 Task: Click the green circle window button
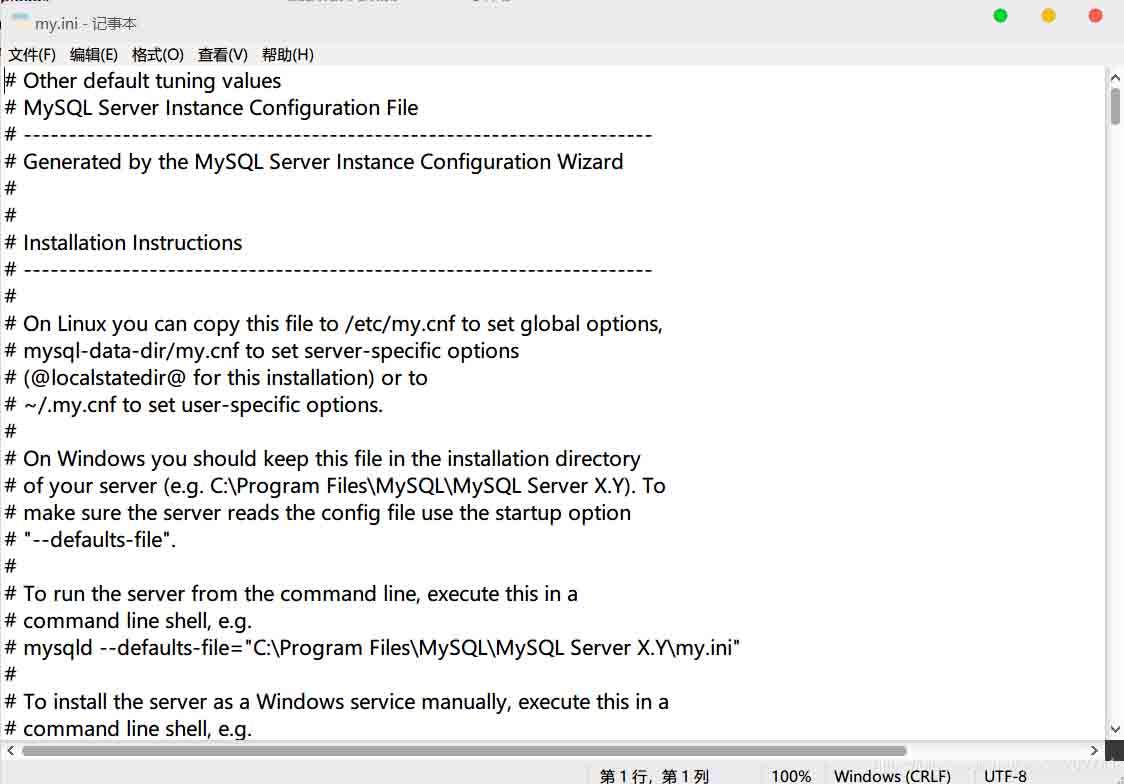(x=1000, y=16)
